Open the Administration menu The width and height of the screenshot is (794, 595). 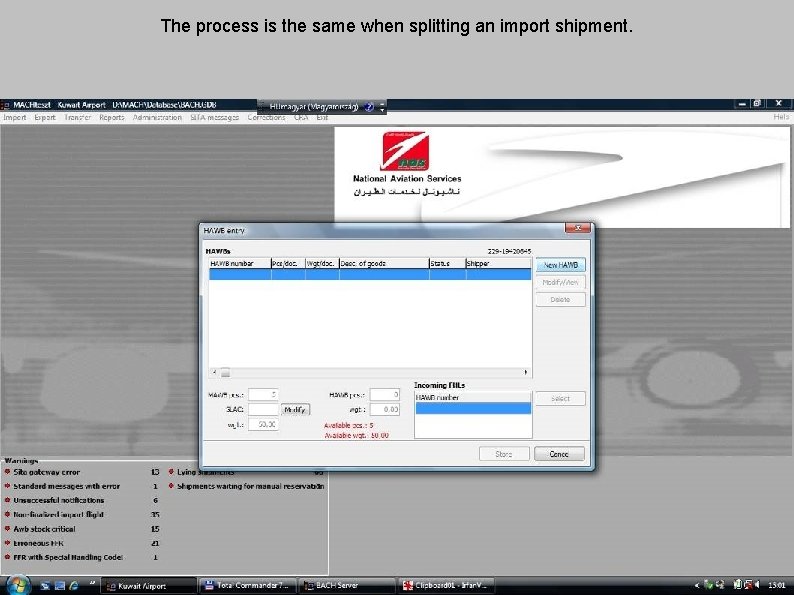[x=157, y=117]
